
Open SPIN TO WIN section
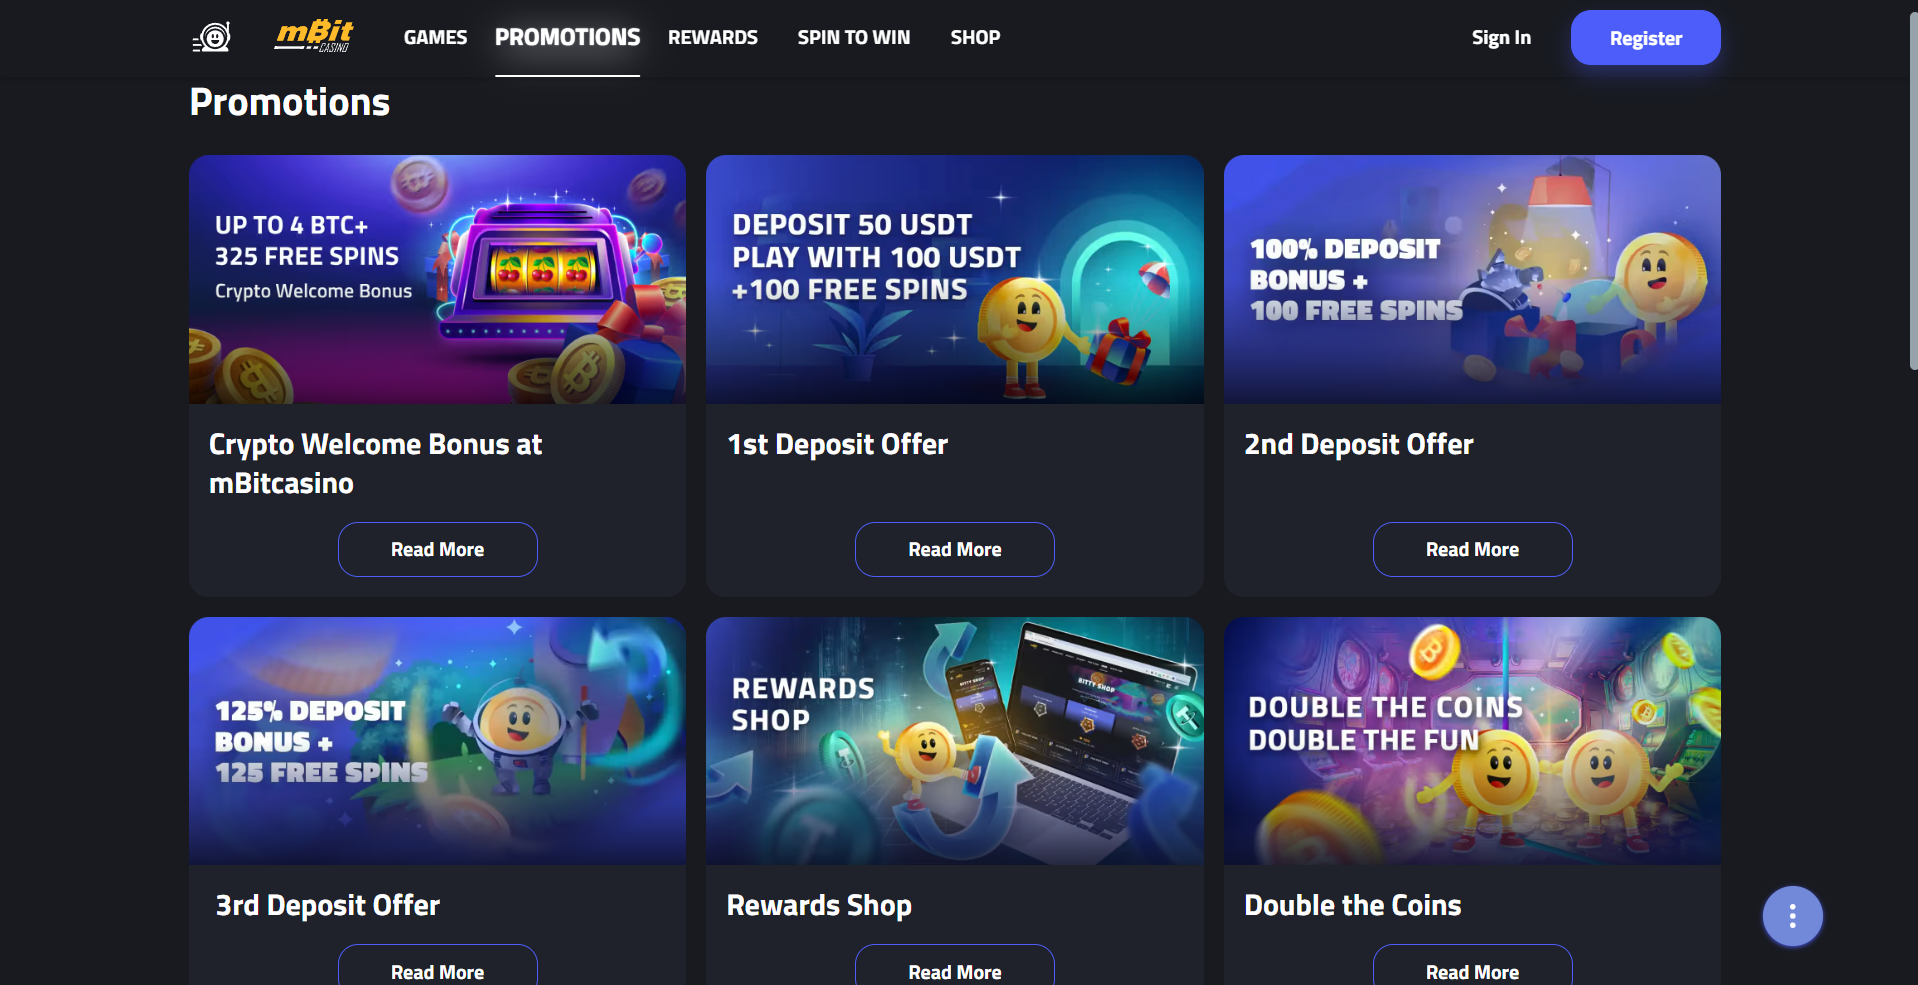coord(854,38)
